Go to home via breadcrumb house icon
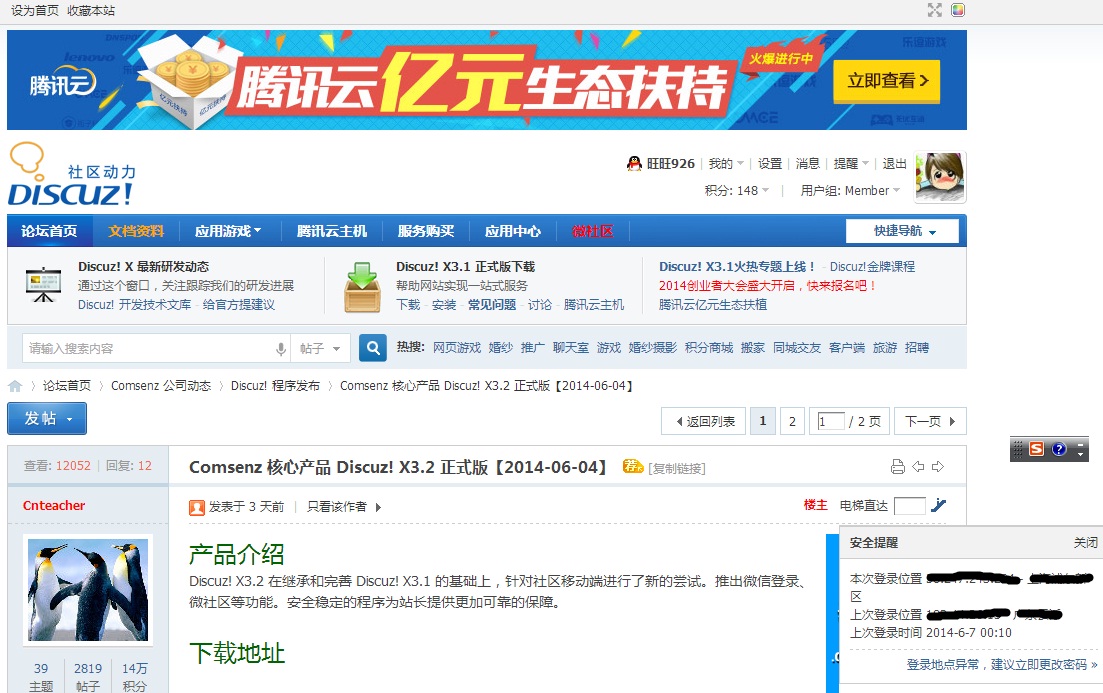The height and width of the screenshot is (693, 1103). [x=15, y=386]
